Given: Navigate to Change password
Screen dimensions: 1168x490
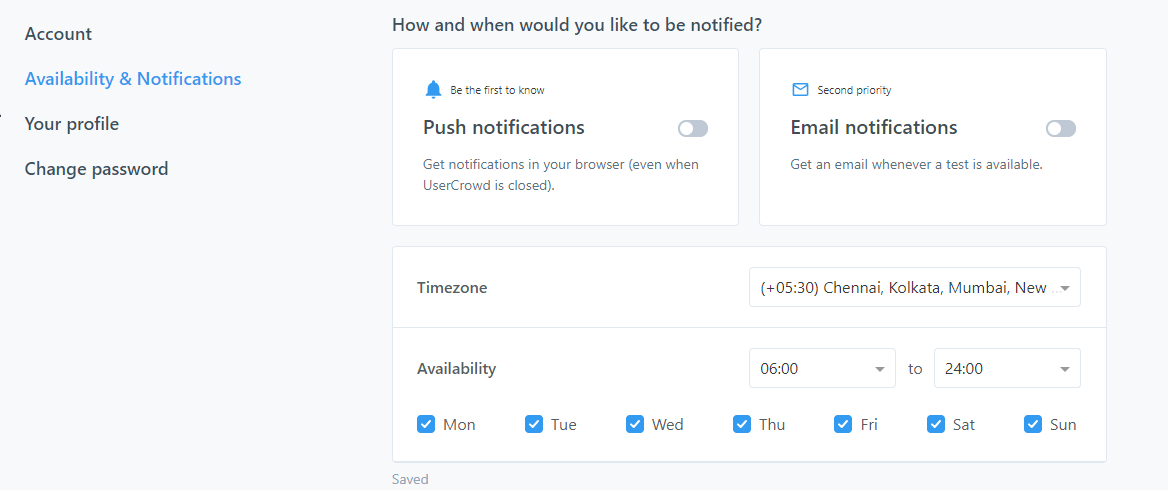Looking at the screenshot, I should 96,169.
